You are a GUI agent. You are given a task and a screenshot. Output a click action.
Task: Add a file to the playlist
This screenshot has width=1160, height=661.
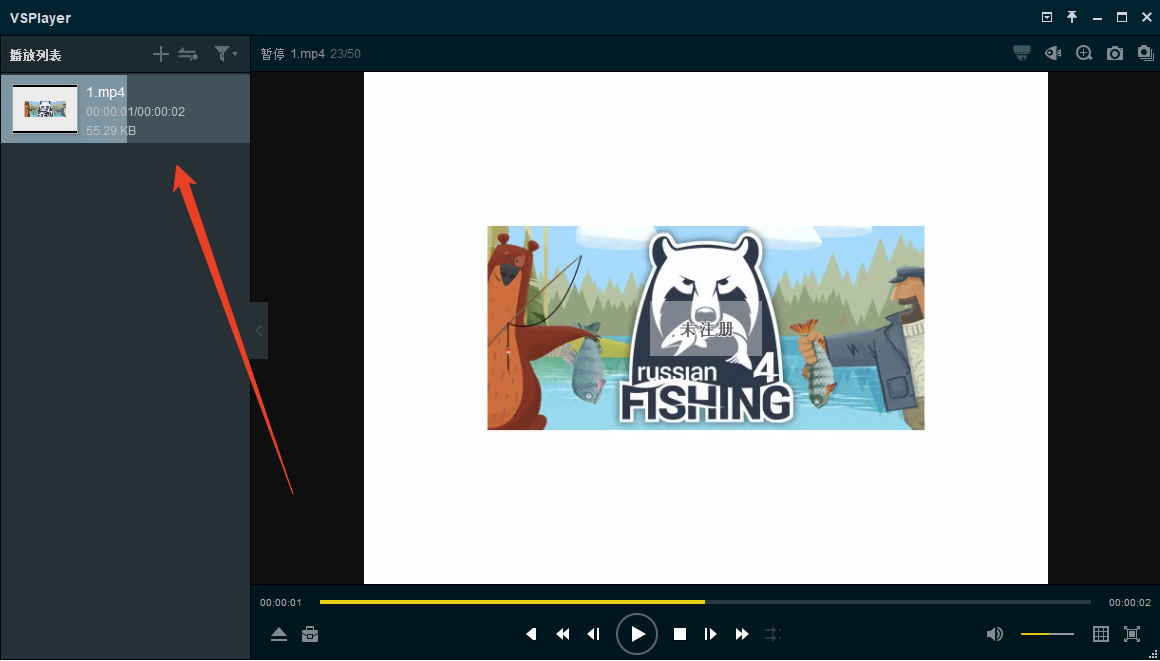161,54
